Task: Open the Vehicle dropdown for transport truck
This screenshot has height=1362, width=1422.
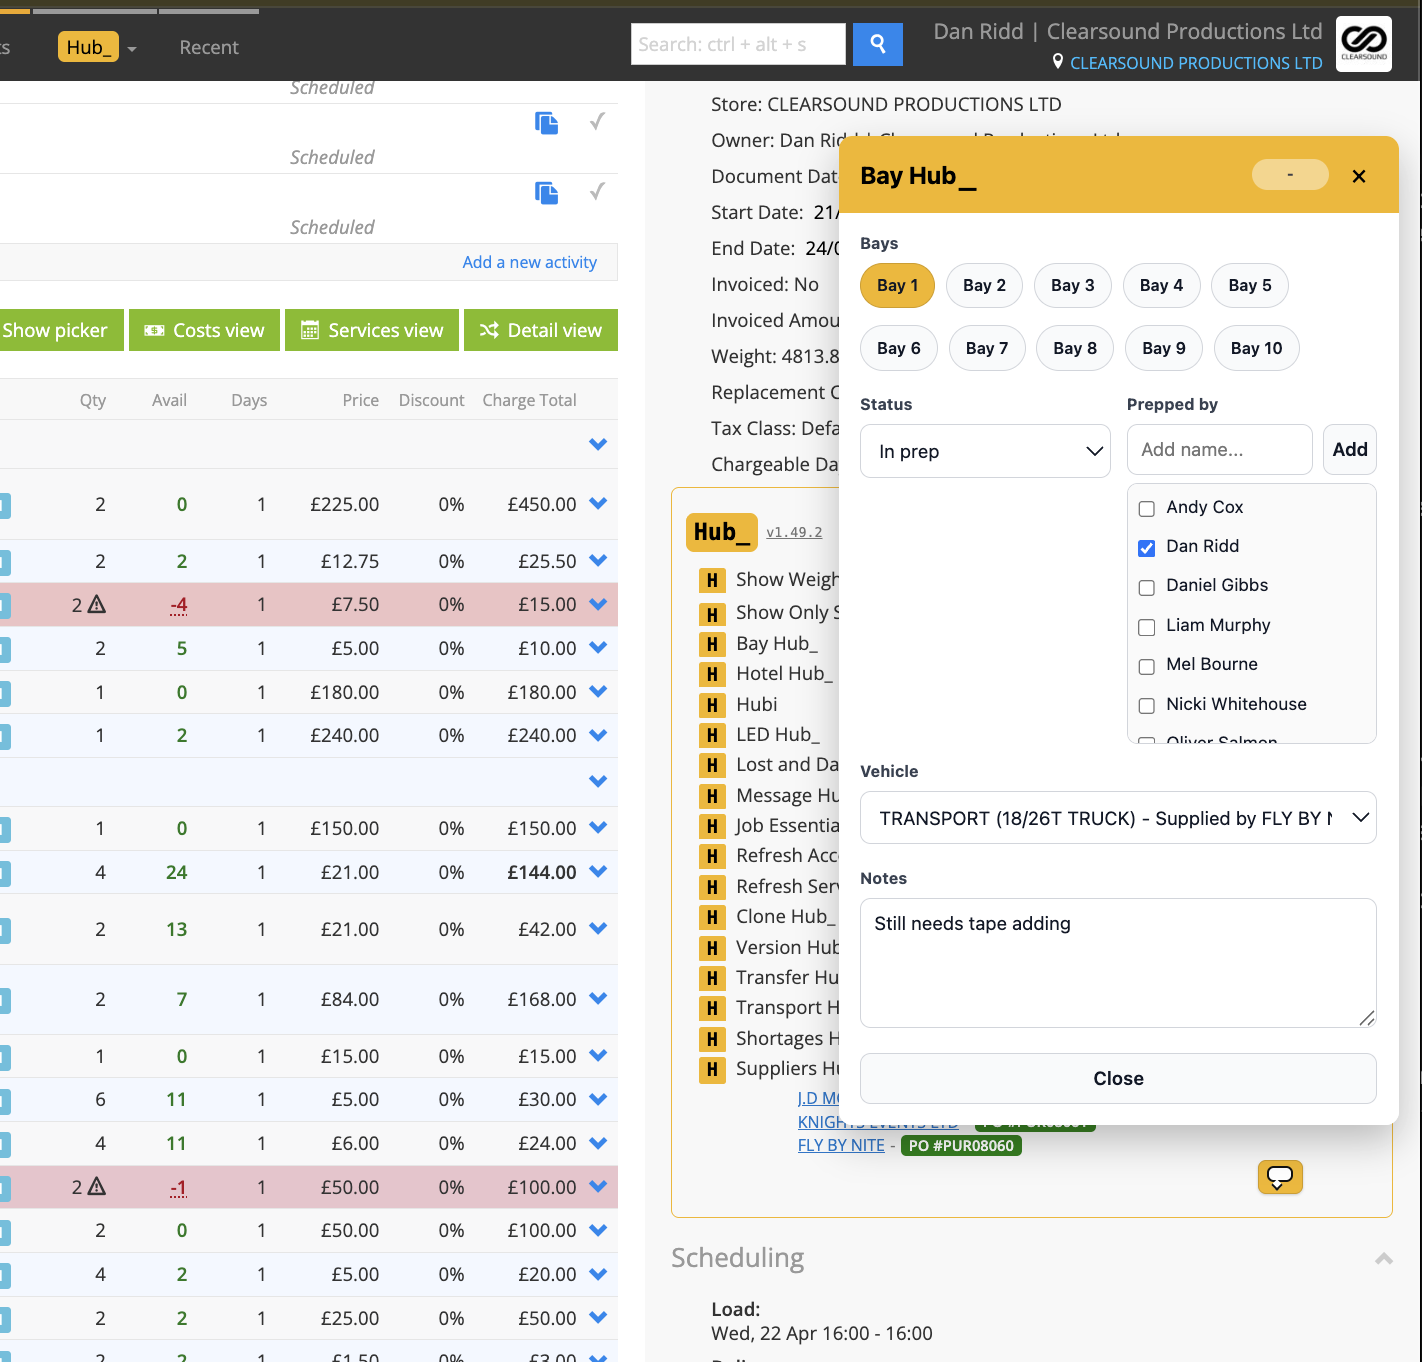Action: point(1118,818)
